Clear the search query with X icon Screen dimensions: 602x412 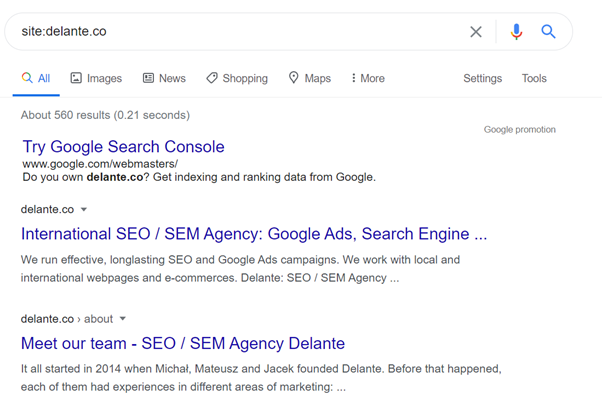coord(476,31)
